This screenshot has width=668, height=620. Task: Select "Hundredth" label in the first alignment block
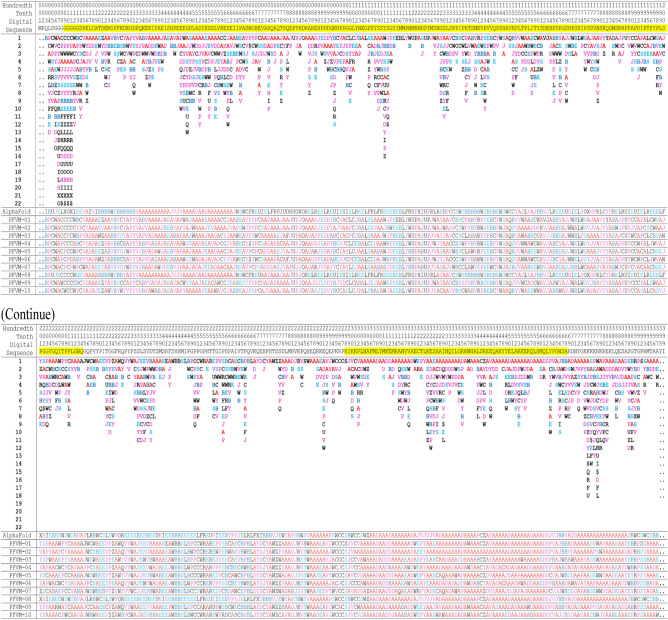click(x=18, y=6)
